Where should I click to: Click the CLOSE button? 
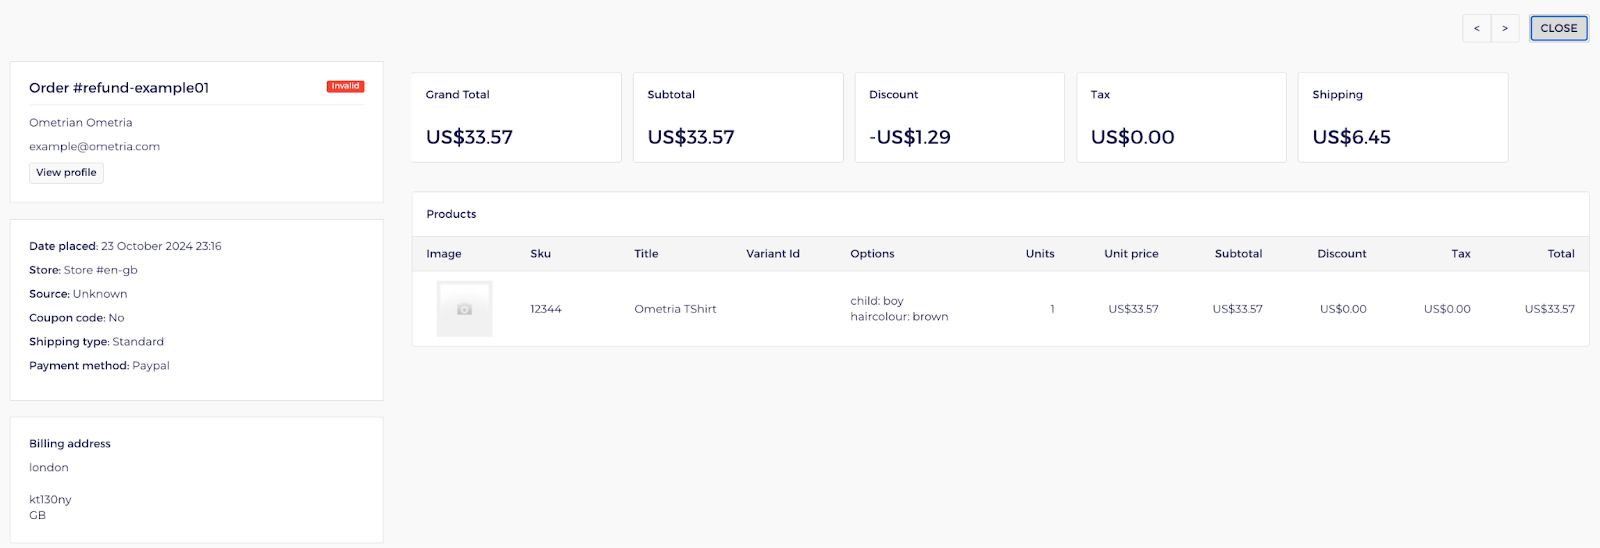(1558, 28)
